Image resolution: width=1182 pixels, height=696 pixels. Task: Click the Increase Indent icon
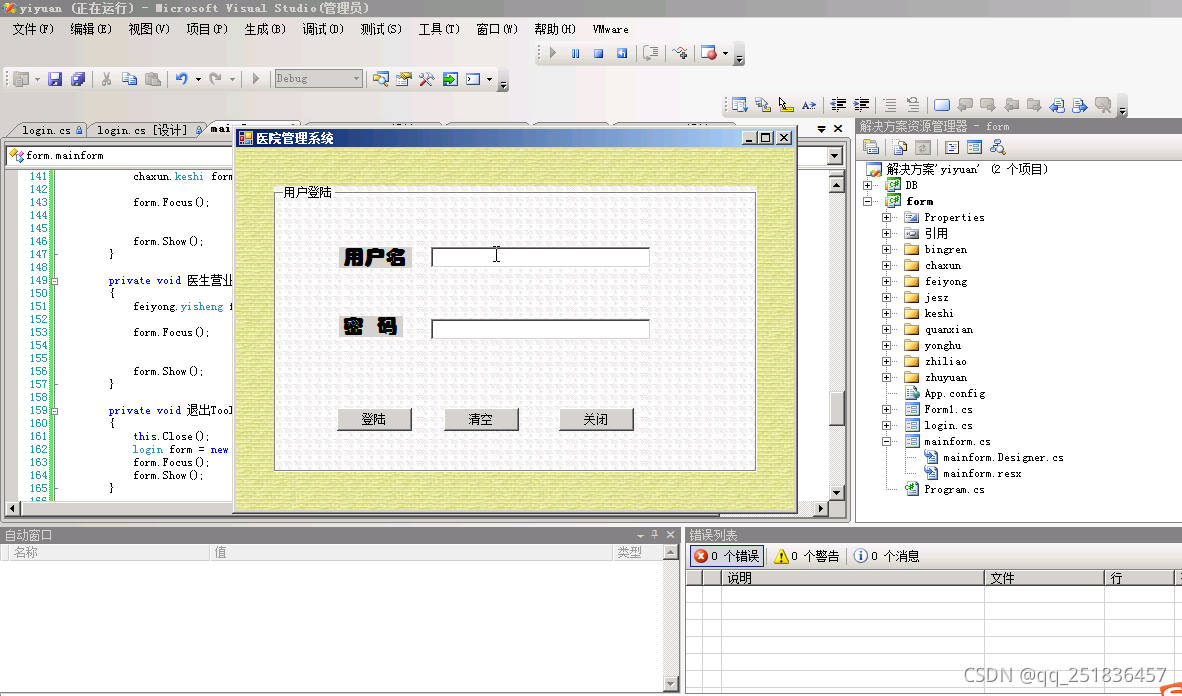[x=862, y=105]
